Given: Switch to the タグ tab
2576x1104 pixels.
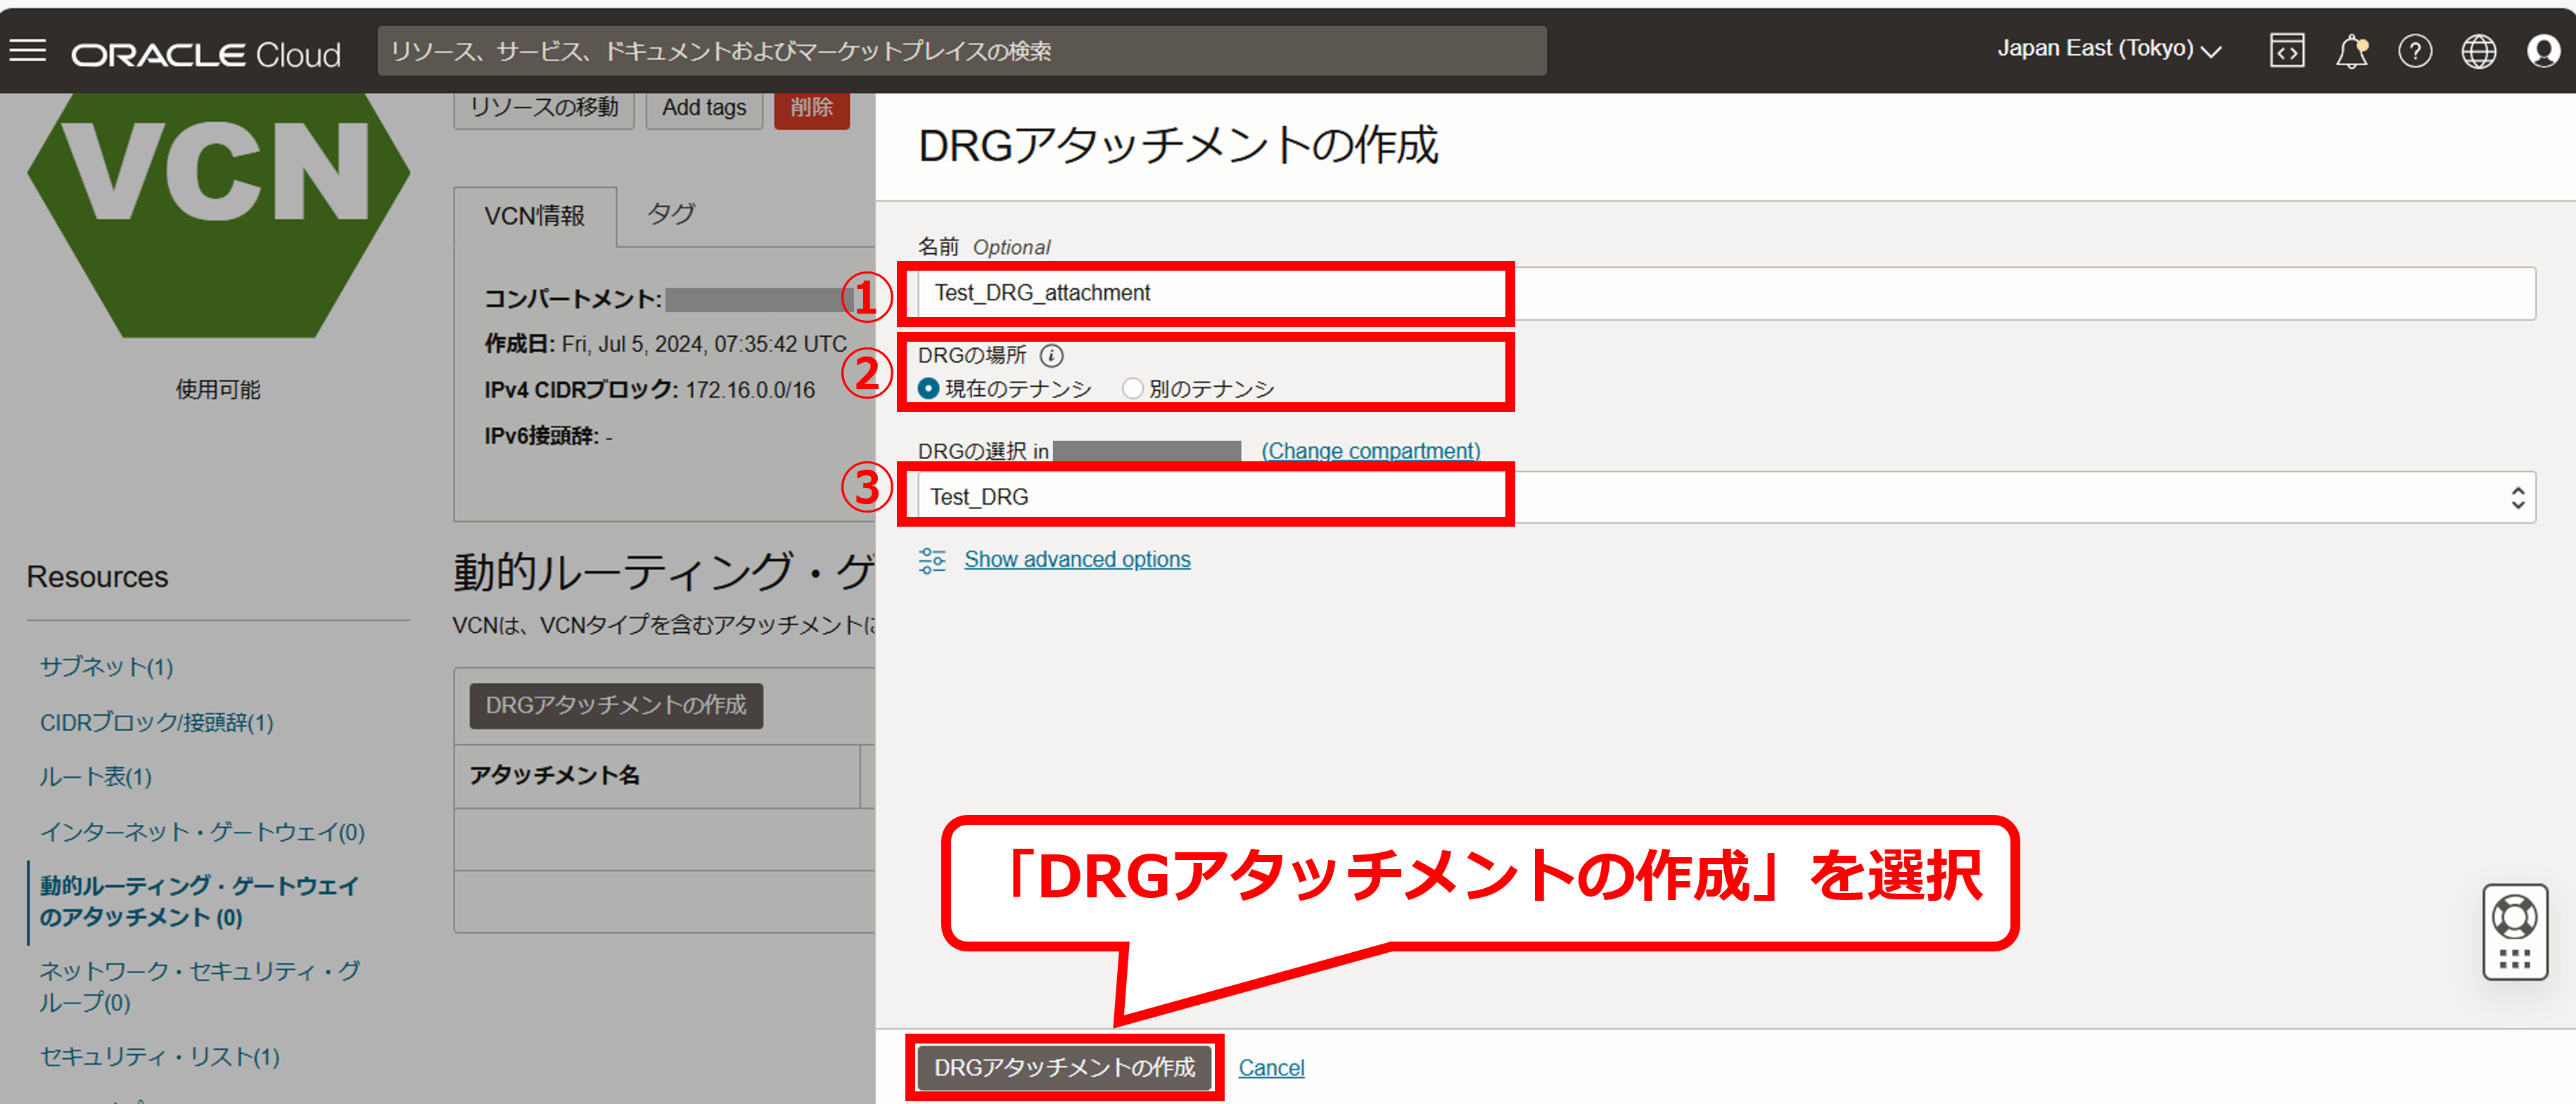Looking at the screenshot, I should coord(670,214).
